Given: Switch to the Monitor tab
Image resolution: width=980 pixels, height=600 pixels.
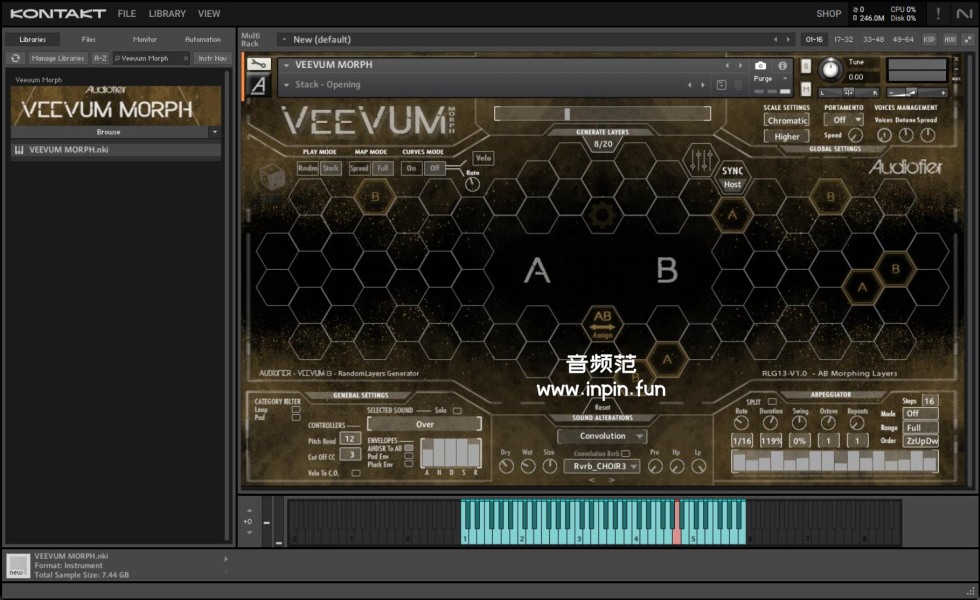Looking at the screenshot, I should pos(145,39).
